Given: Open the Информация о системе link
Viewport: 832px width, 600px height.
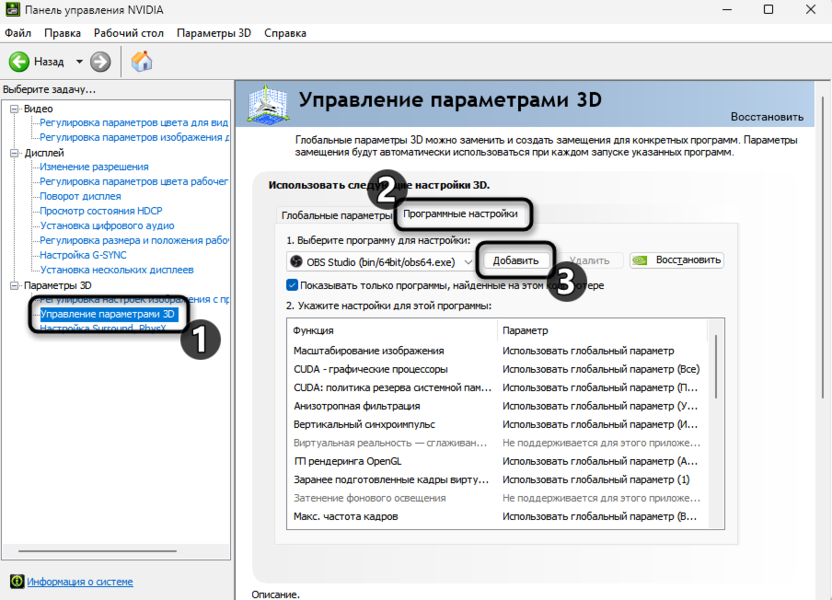Looking at the screenshot, I should [x=79, y=581].
